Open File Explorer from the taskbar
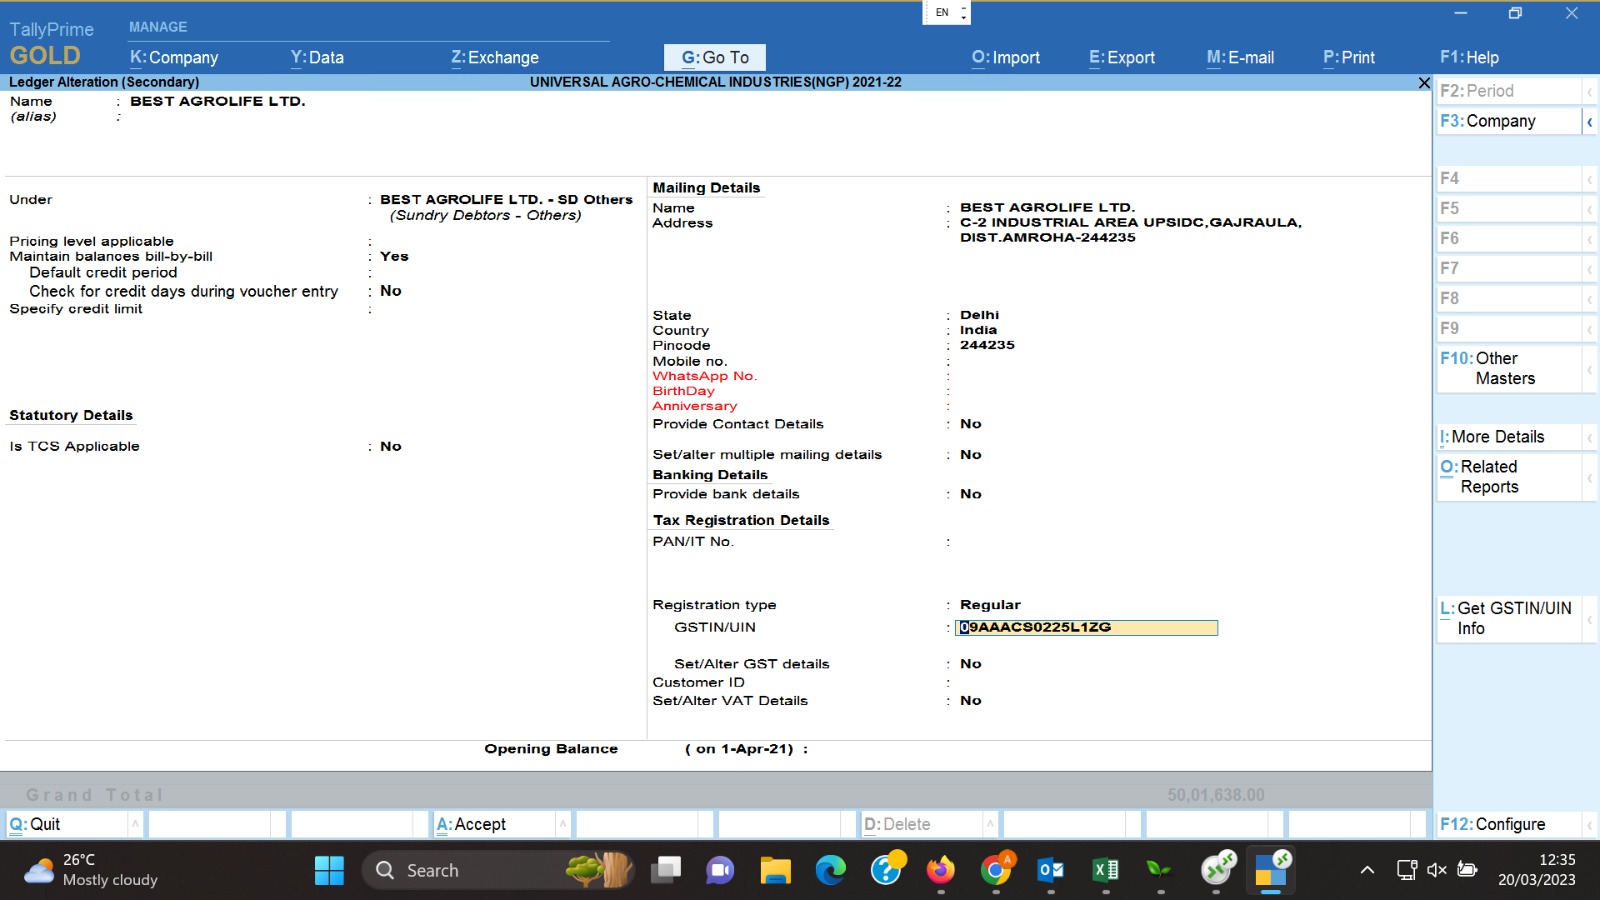 775,870
